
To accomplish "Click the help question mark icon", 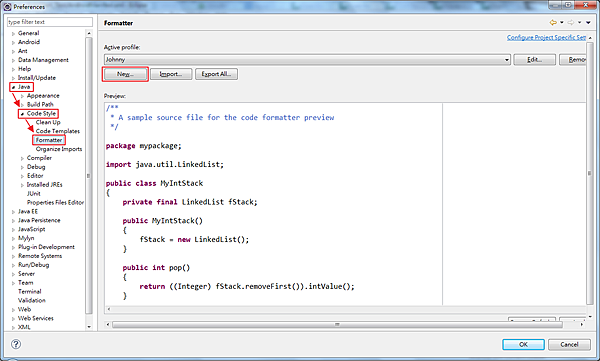I will (16, 344).
